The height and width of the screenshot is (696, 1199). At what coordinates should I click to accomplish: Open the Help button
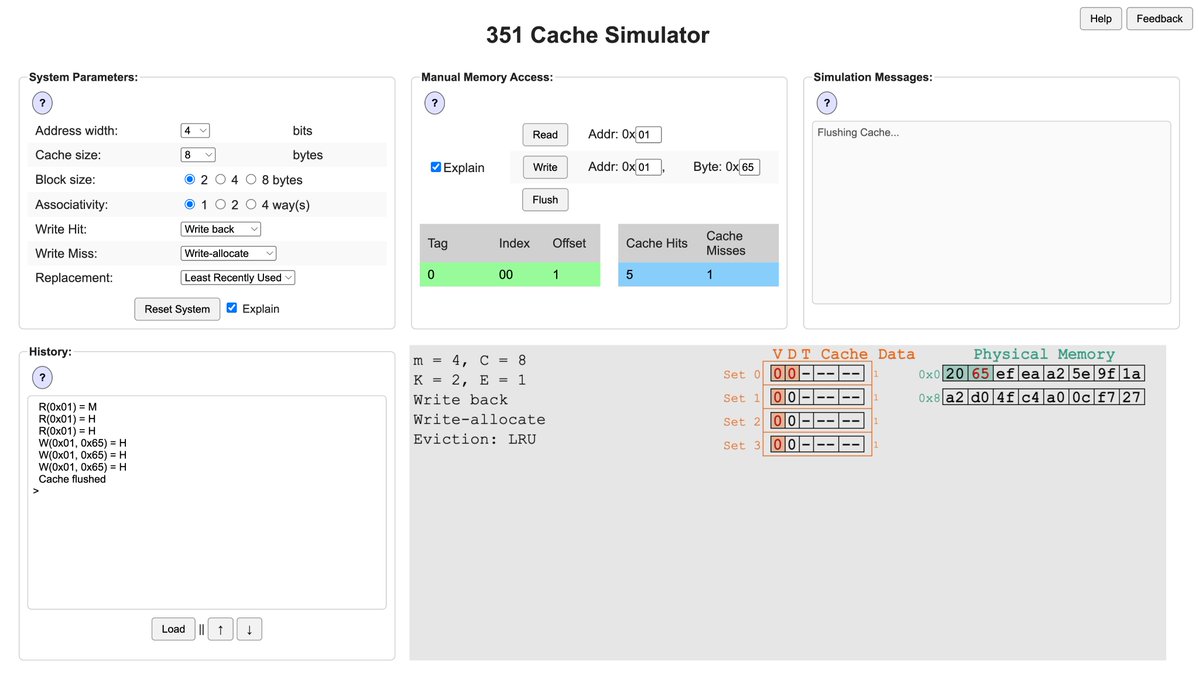coord(1100,18)
